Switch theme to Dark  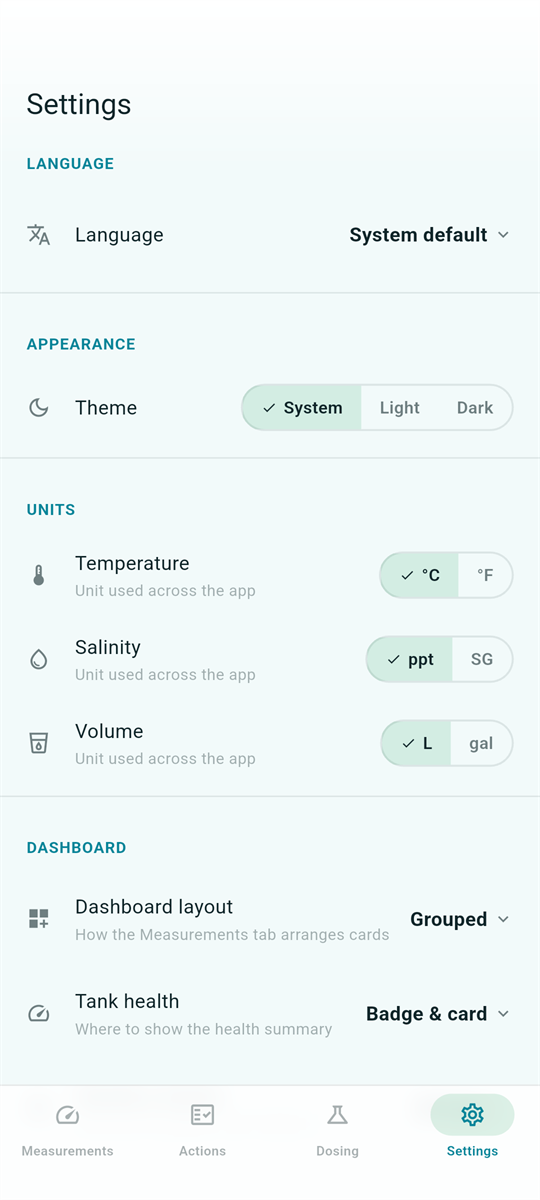tap(475, 408)
